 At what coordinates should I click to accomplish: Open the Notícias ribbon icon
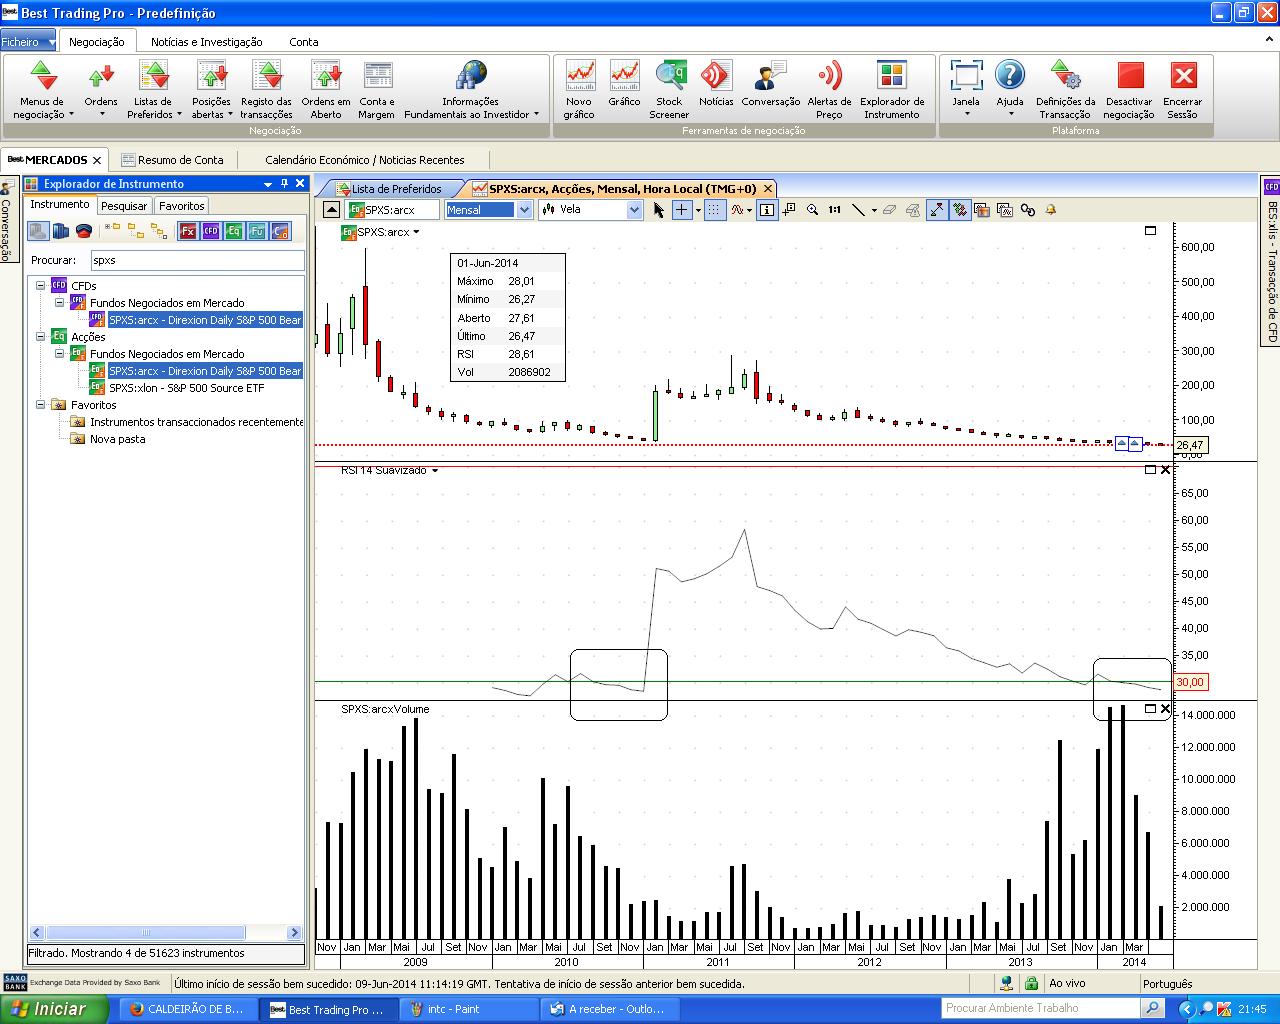tap(716, 88)
